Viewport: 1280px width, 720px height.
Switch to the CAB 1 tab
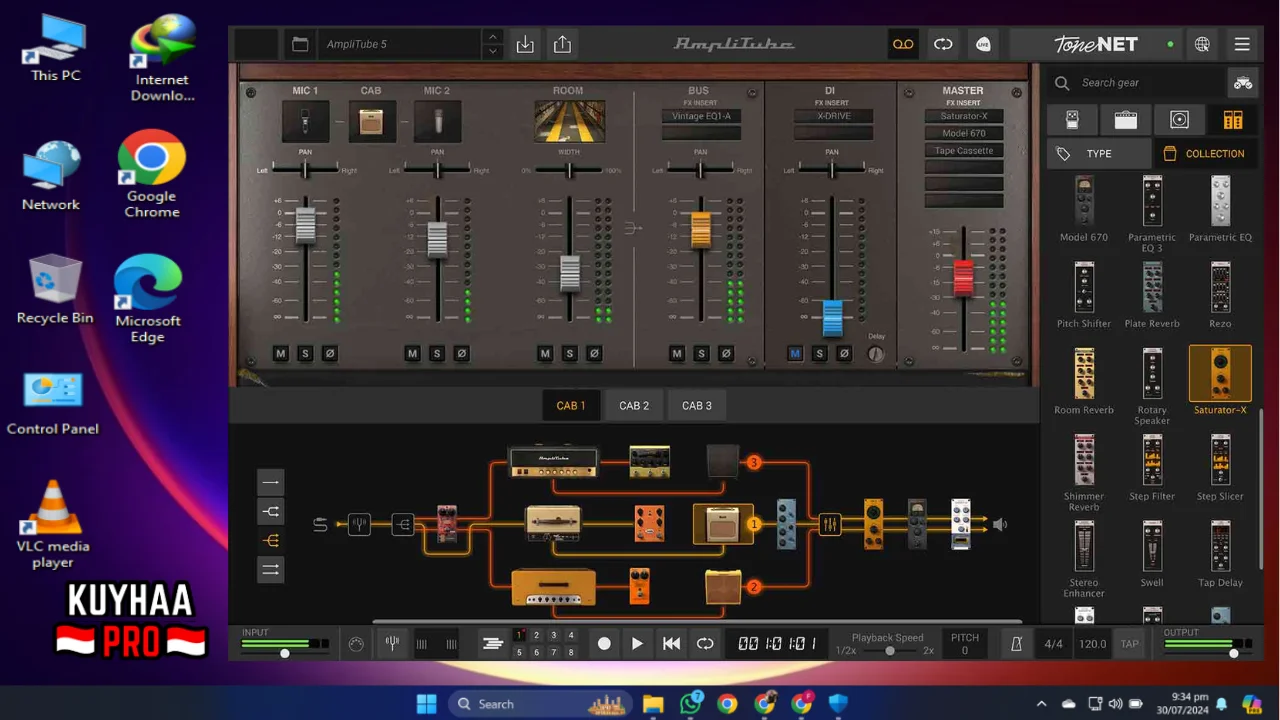pyautogui.click(x=571, y=405)
